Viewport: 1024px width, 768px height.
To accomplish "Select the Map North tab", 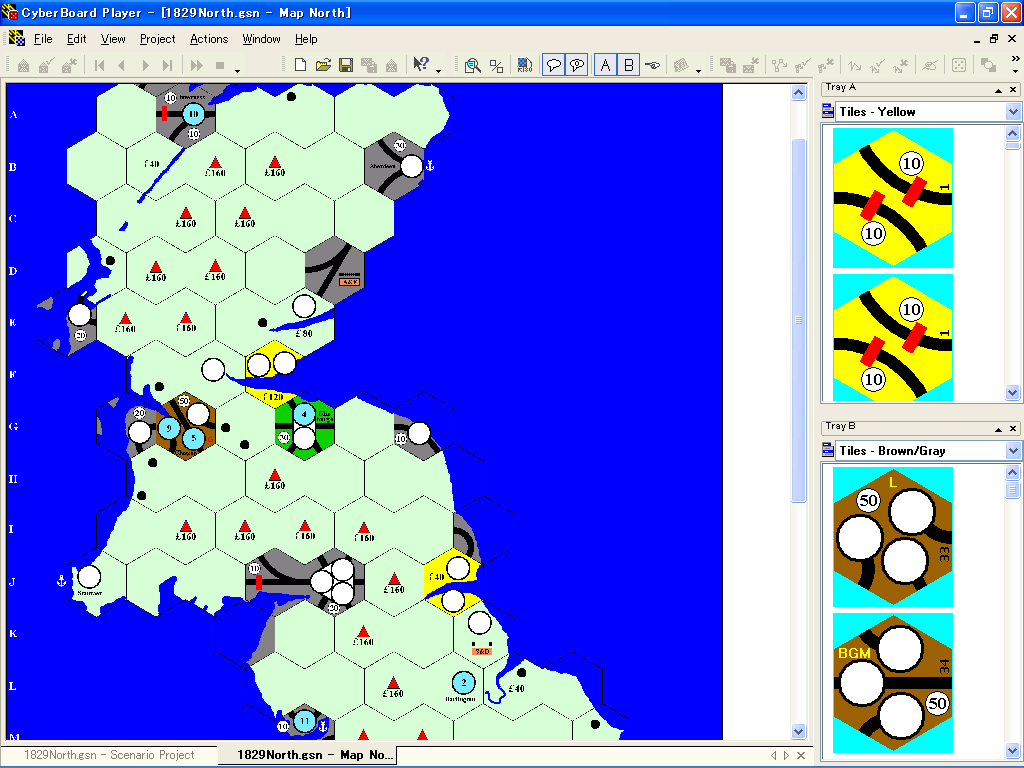I will click(x=308, y=755).
